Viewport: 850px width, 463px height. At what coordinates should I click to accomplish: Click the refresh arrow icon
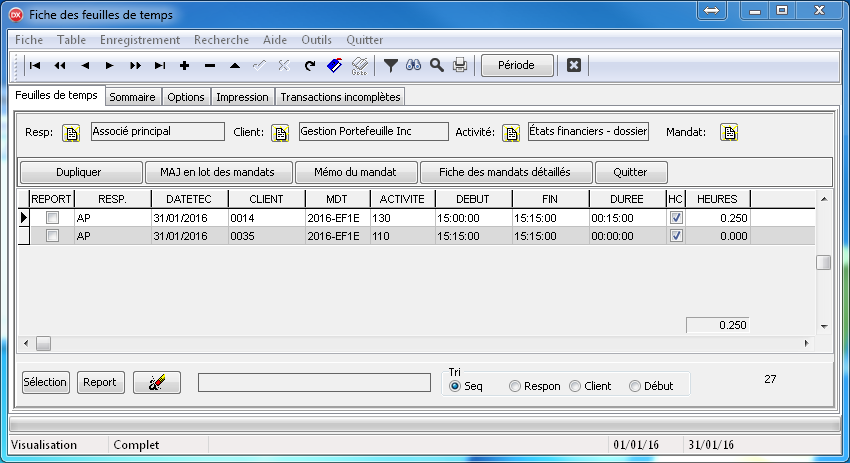310,66
